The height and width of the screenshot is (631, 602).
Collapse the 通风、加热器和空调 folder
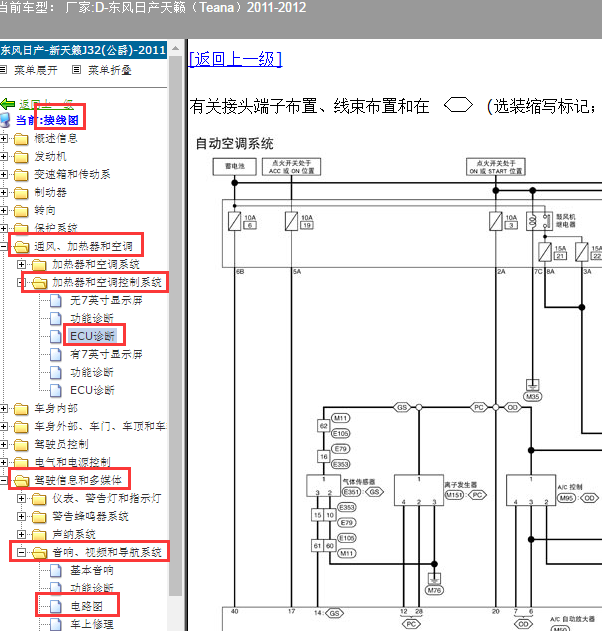[x=3, y=246]
